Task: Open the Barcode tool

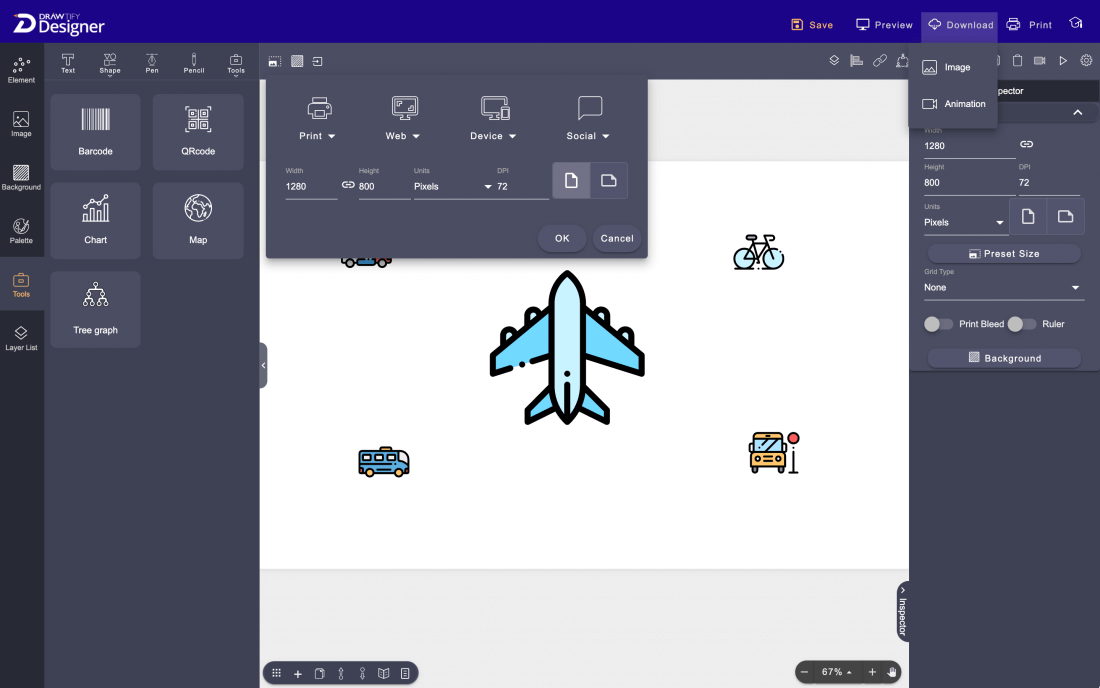Action: (95, 132)
